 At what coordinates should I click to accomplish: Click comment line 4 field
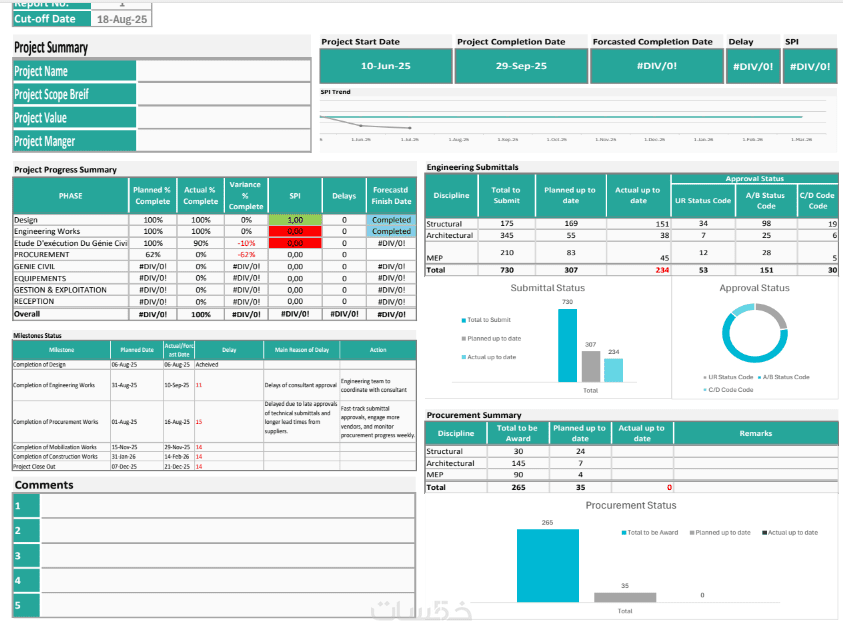pos(227,580)
